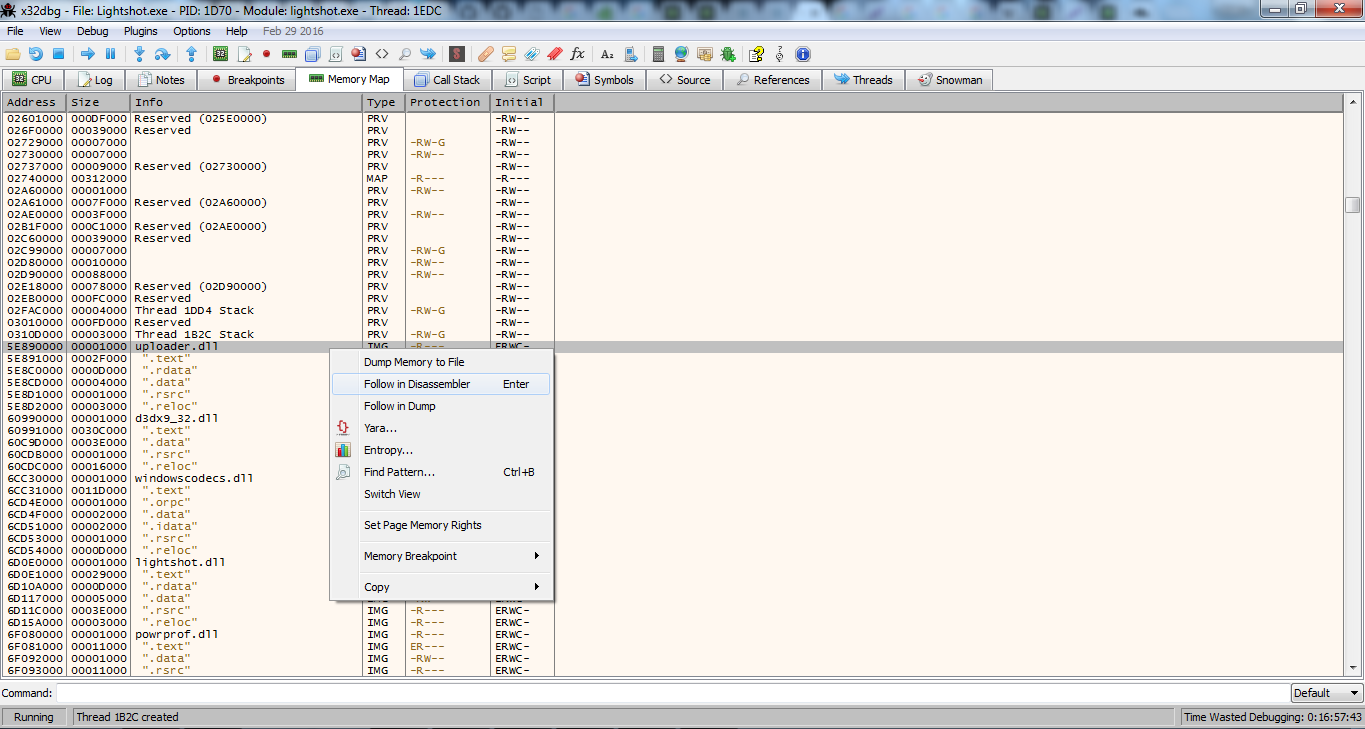Open the About info icon

(802, 54)
